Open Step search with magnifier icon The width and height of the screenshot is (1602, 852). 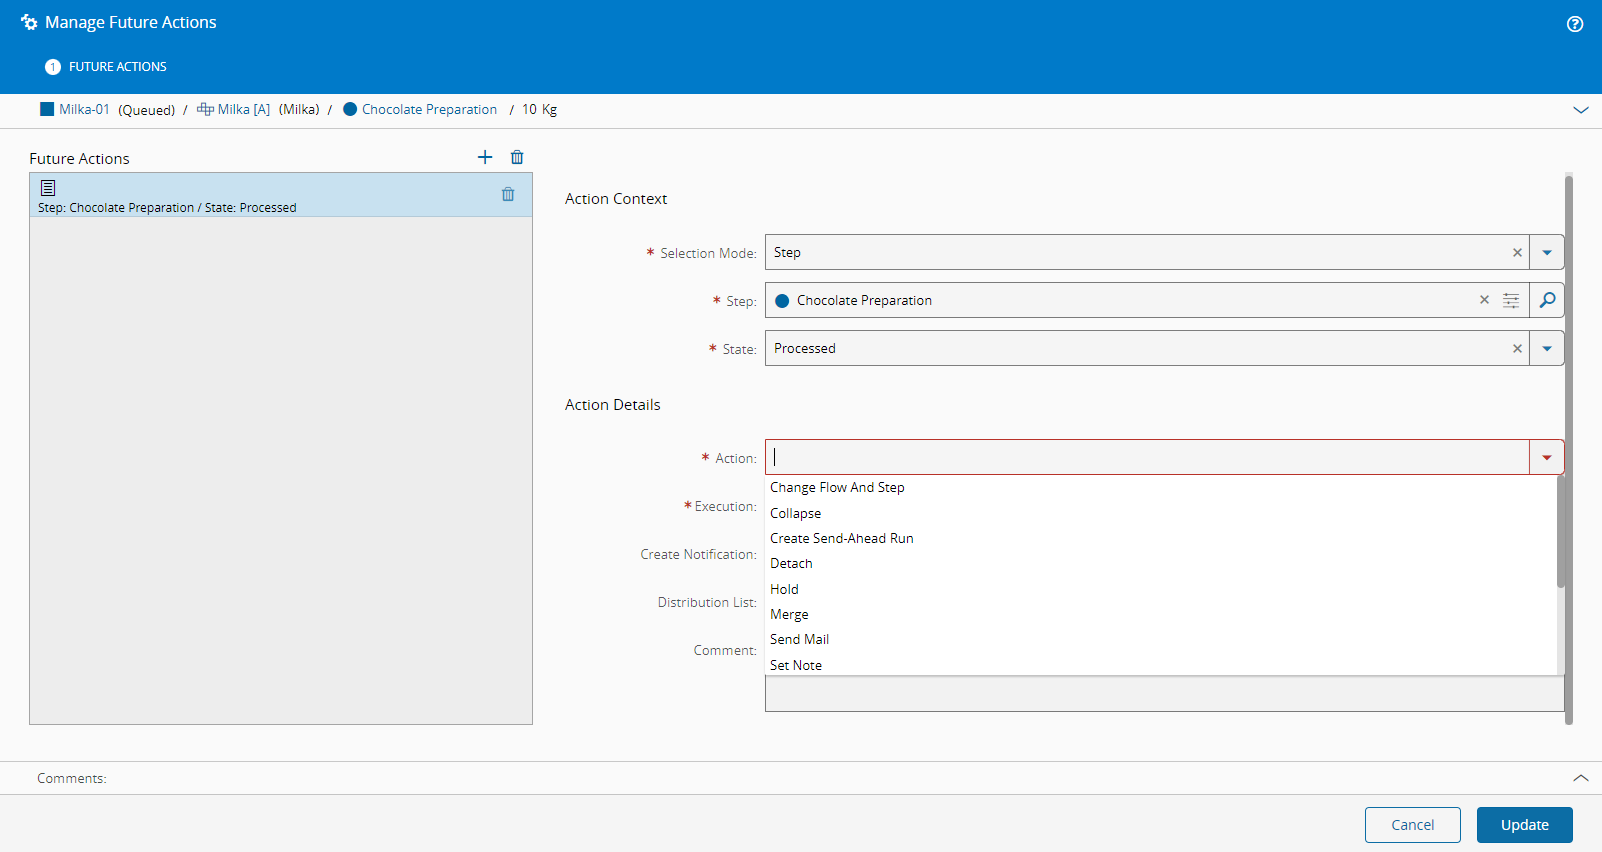[1547, 300]
